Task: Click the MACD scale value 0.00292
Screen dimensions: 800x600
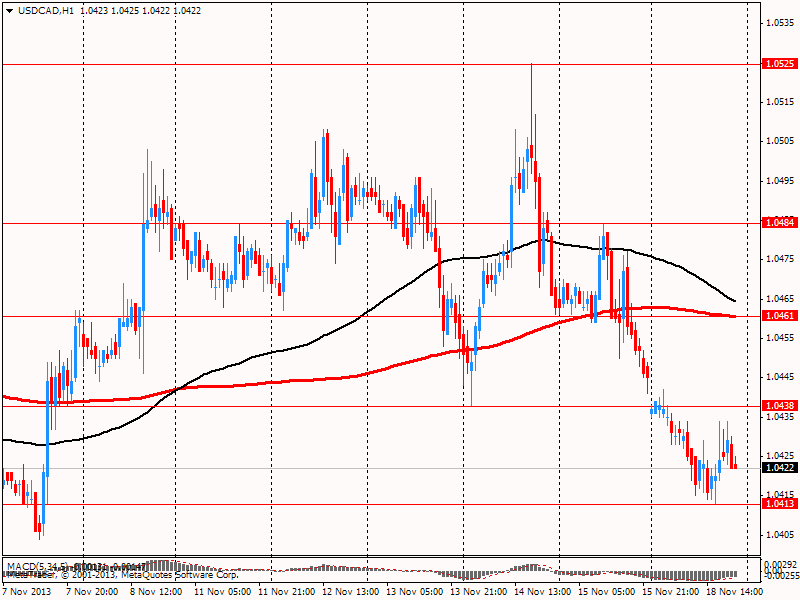Action: click(781, 564)
